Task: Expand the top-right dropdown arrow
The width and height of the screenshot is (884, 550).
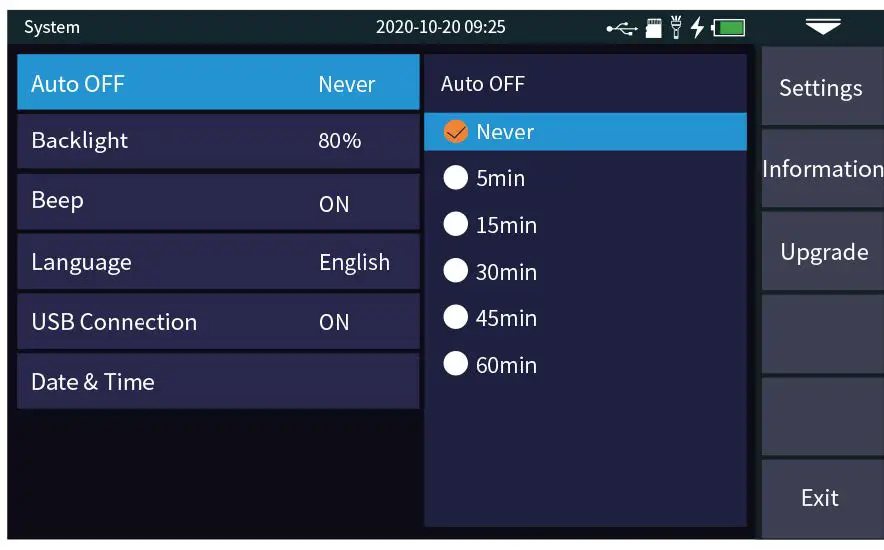Action: pos(823,27)
